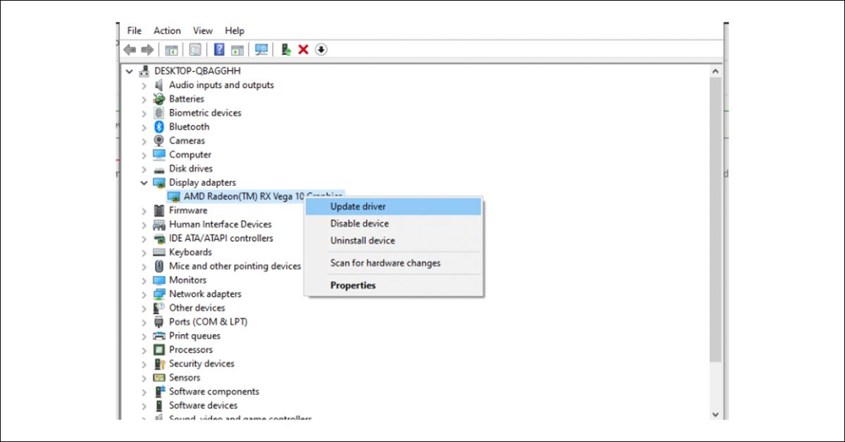Expand the Audio inputs and outputs node

tap(144, 85)
